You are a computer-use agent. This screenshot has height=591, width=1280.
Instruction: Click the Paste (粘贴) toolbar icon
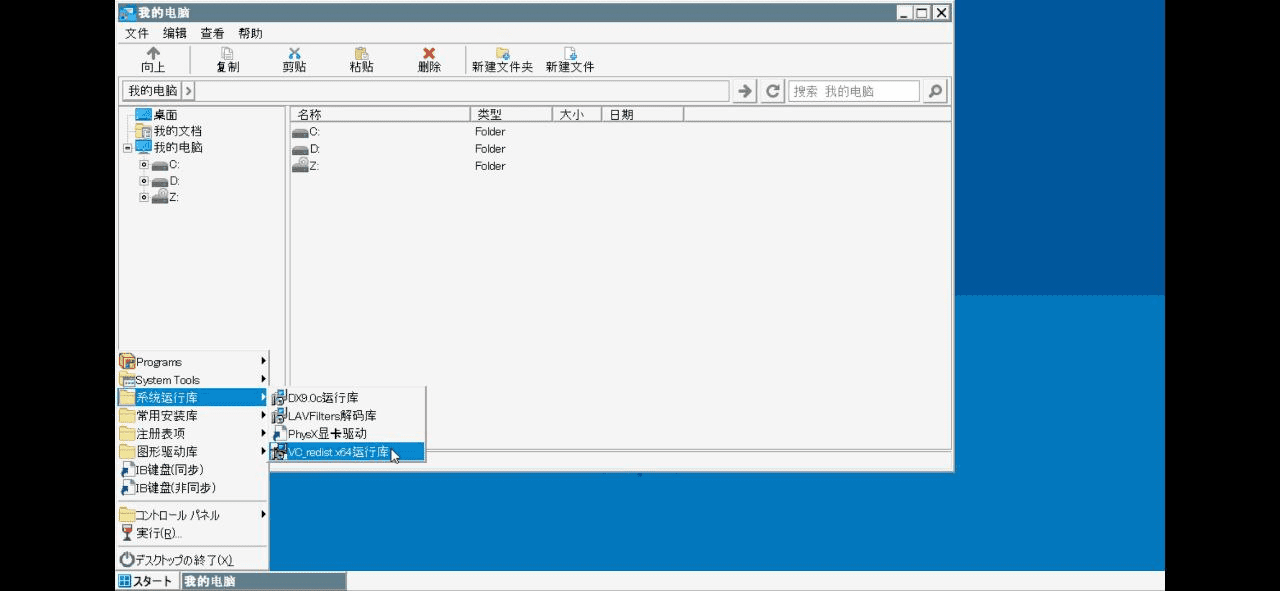(x=361, y=54)
